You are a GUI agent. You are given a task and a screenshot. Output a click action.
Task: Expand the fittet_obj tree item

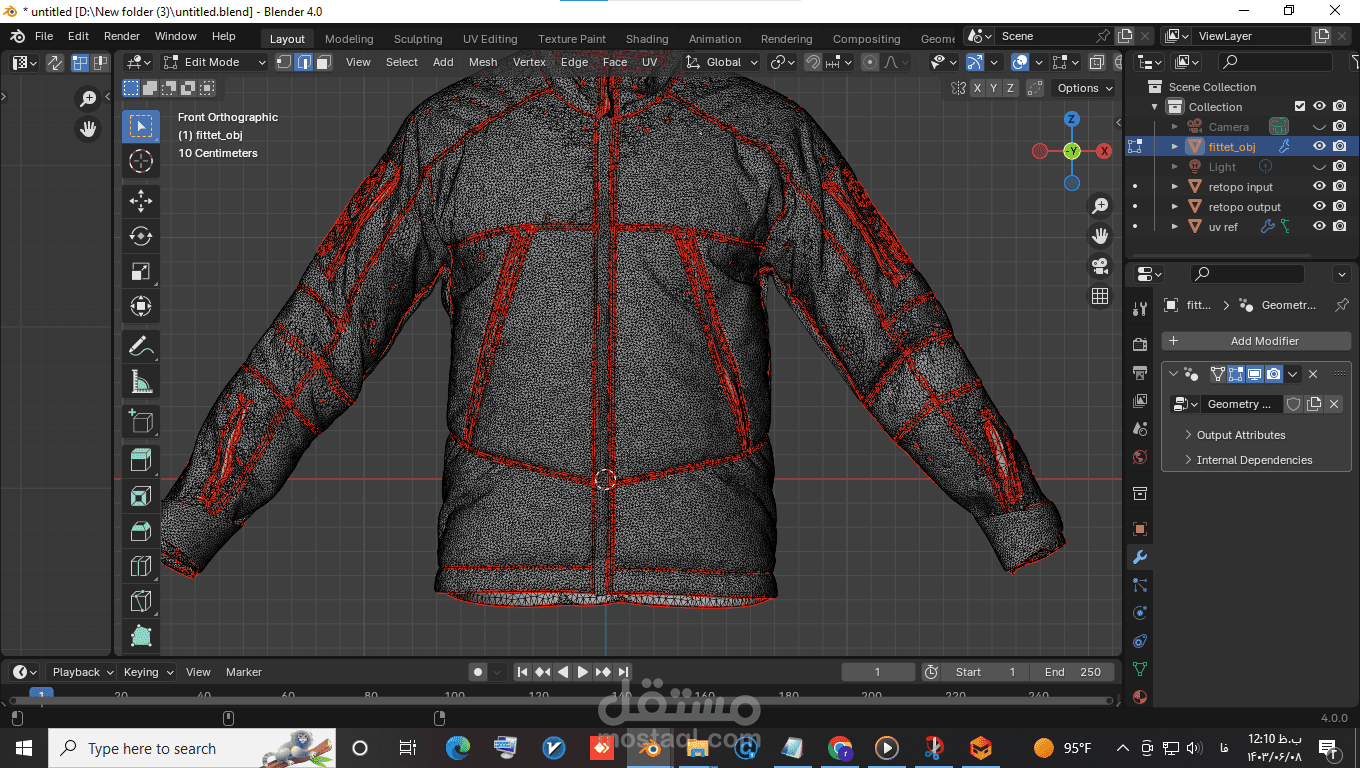coord(1175,146)
